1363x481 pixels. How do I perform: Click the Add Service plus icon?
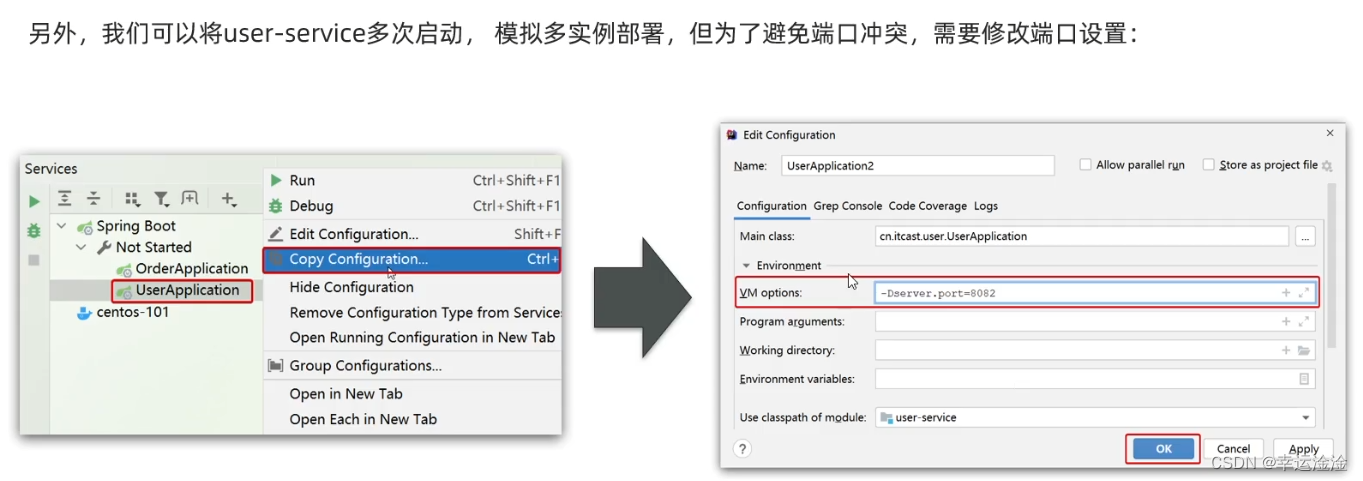tap(228, 199)
